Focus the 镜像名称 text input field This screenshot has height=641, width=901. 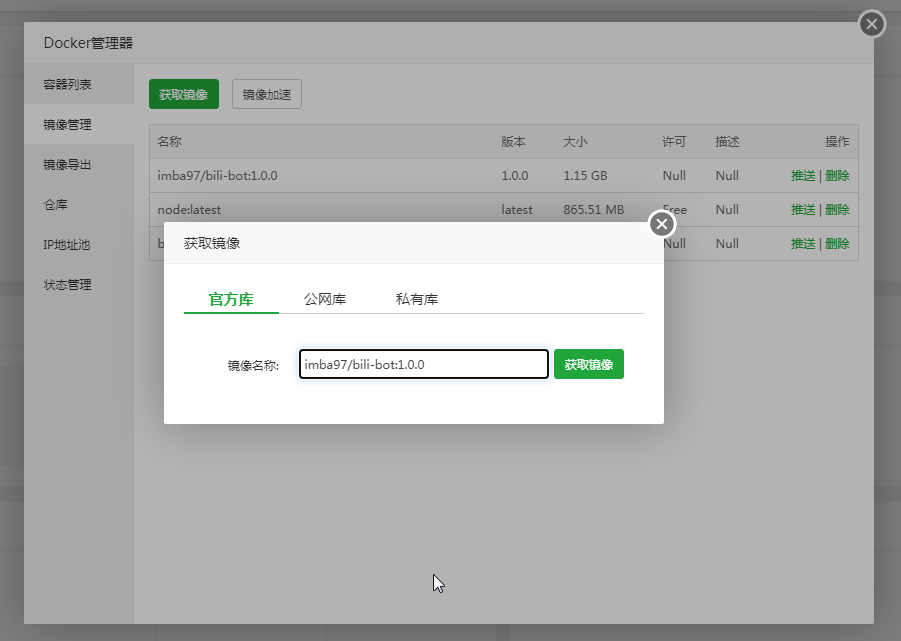pos(424,365)
